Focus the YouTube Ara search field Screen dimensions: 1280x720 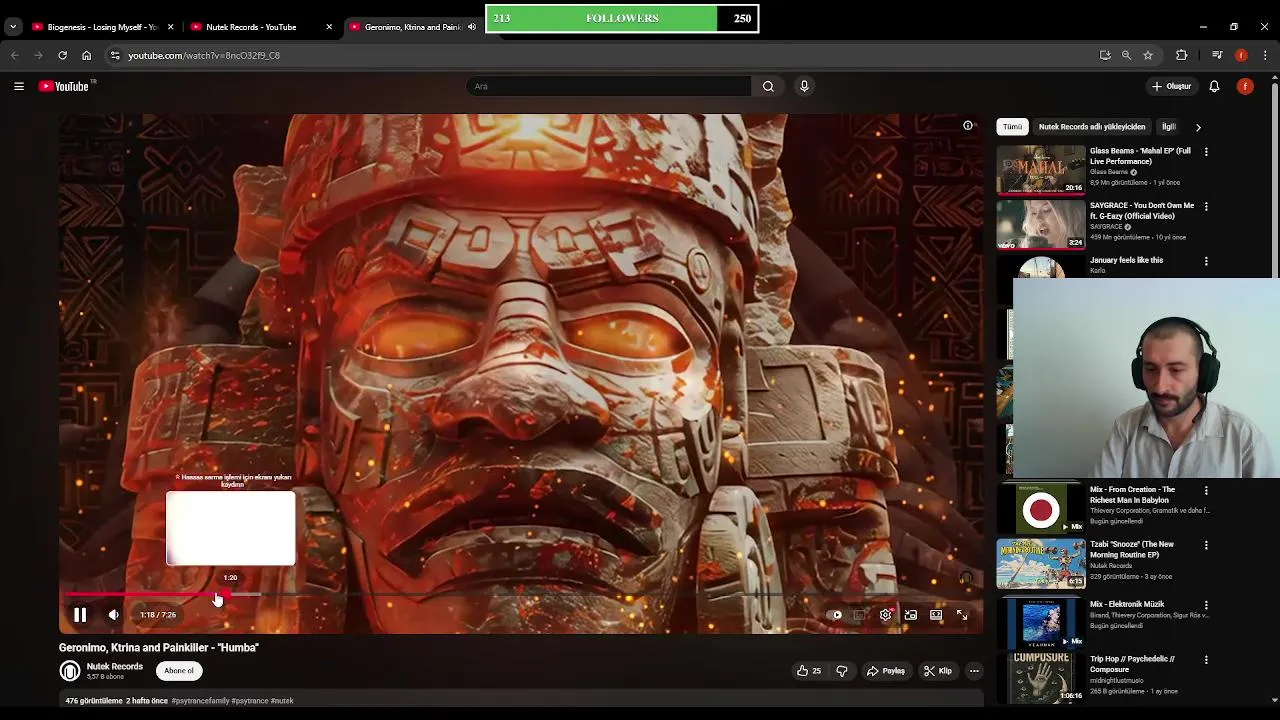[x=608, y=86]
